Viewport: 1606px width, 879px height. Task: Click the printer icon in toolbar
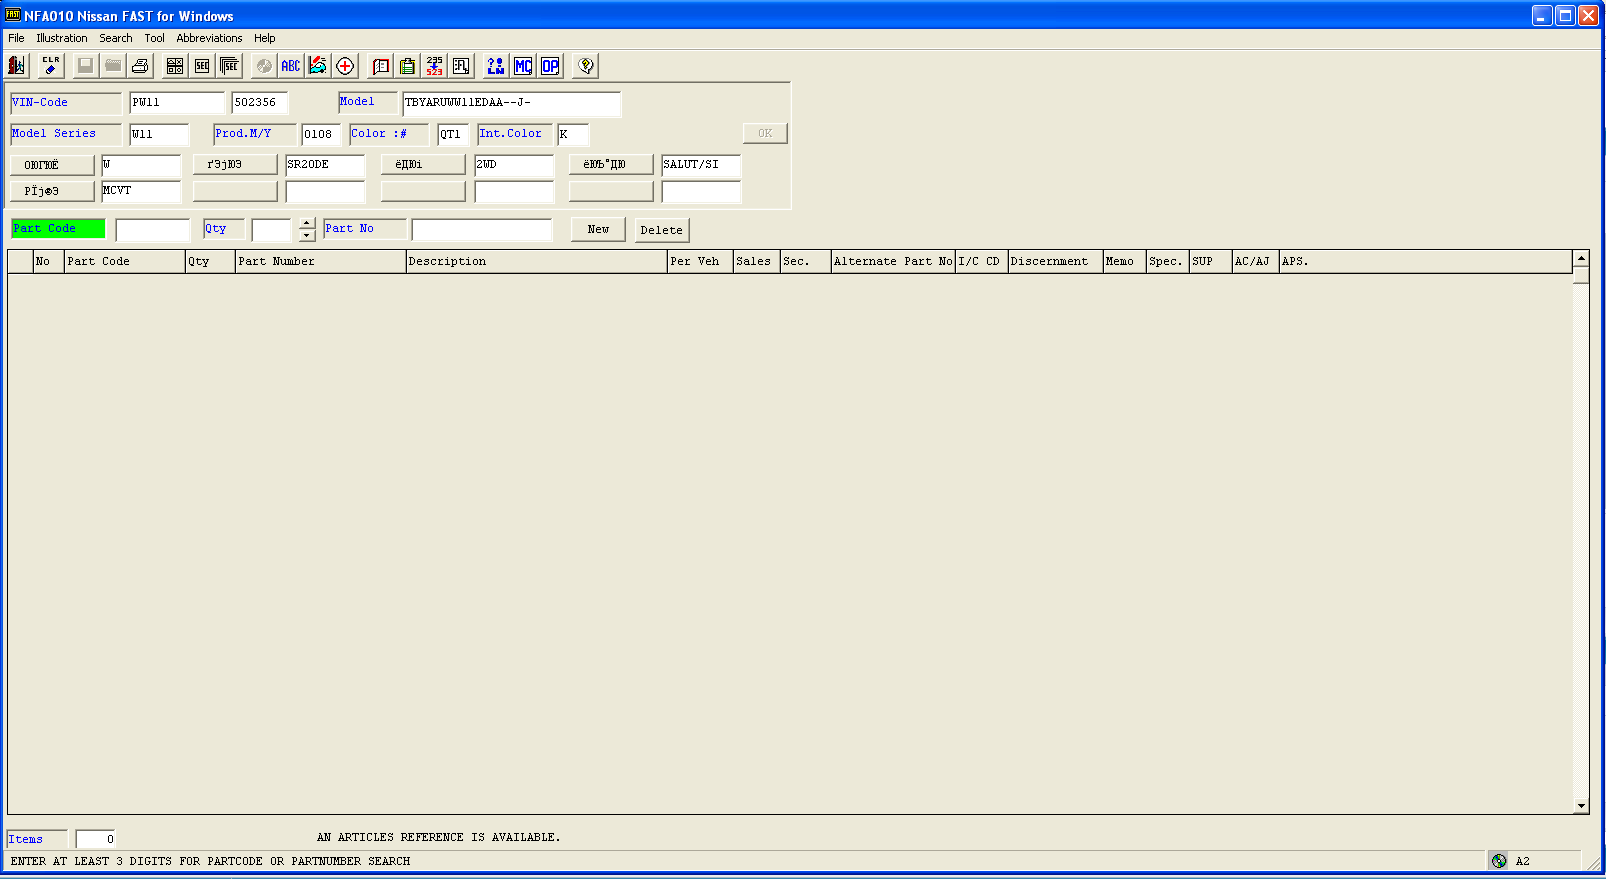point(141,66)
